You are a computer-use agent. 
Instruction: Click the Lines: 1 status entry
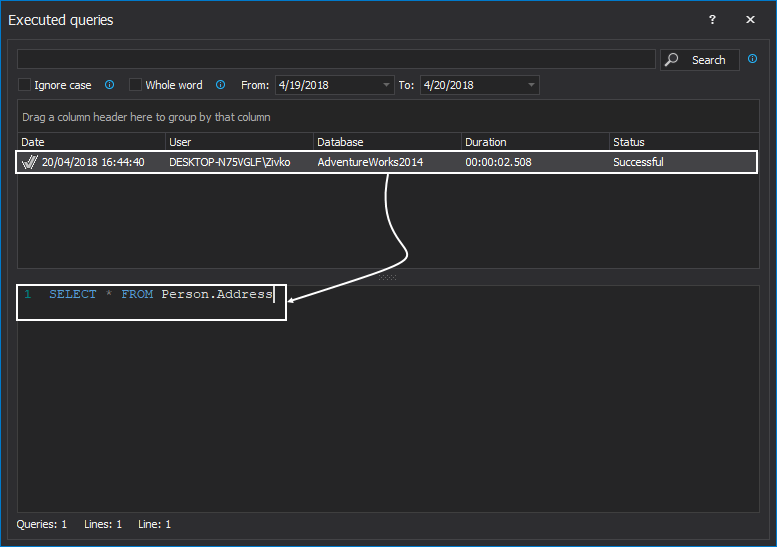click(103, 524)
